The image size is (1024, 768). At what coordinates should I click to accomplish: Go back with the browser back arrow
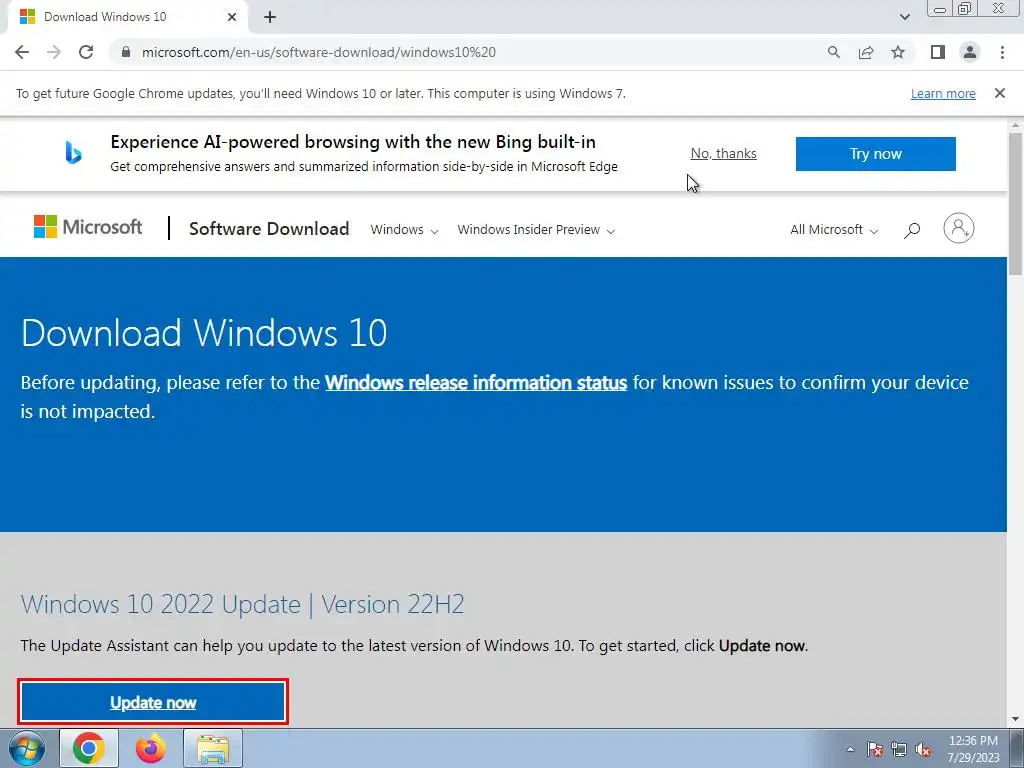(x=22, y=52)
